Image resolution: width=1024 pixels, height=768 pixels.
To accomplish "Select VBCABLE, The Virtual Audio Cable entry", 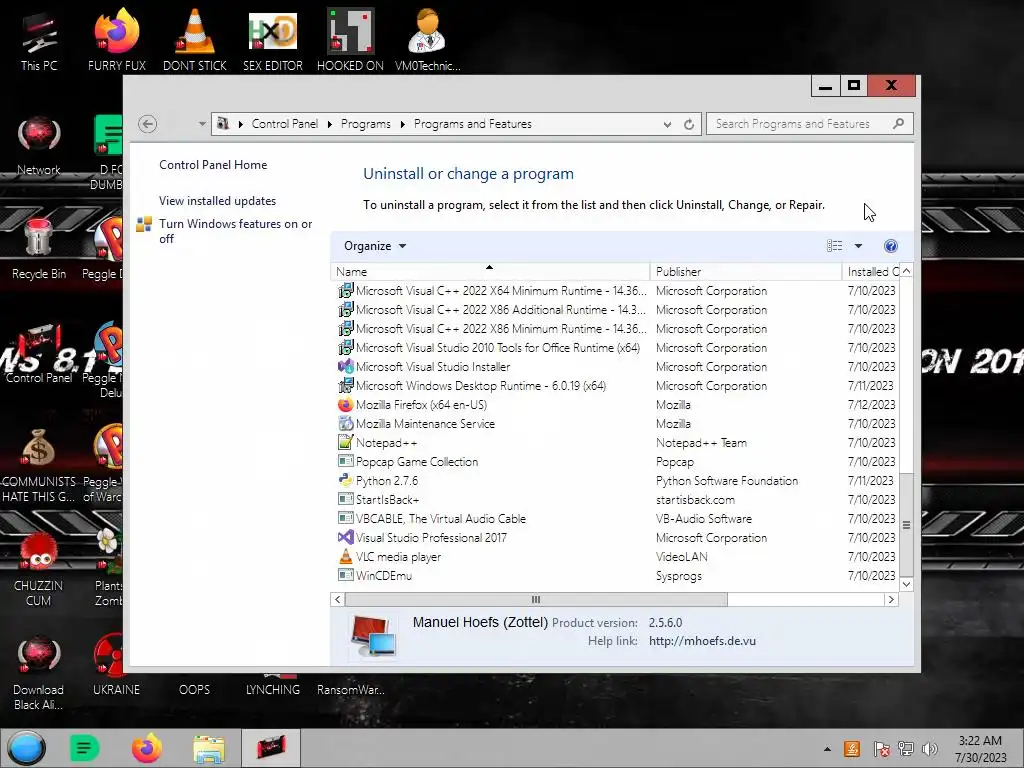I will point(615,519).
